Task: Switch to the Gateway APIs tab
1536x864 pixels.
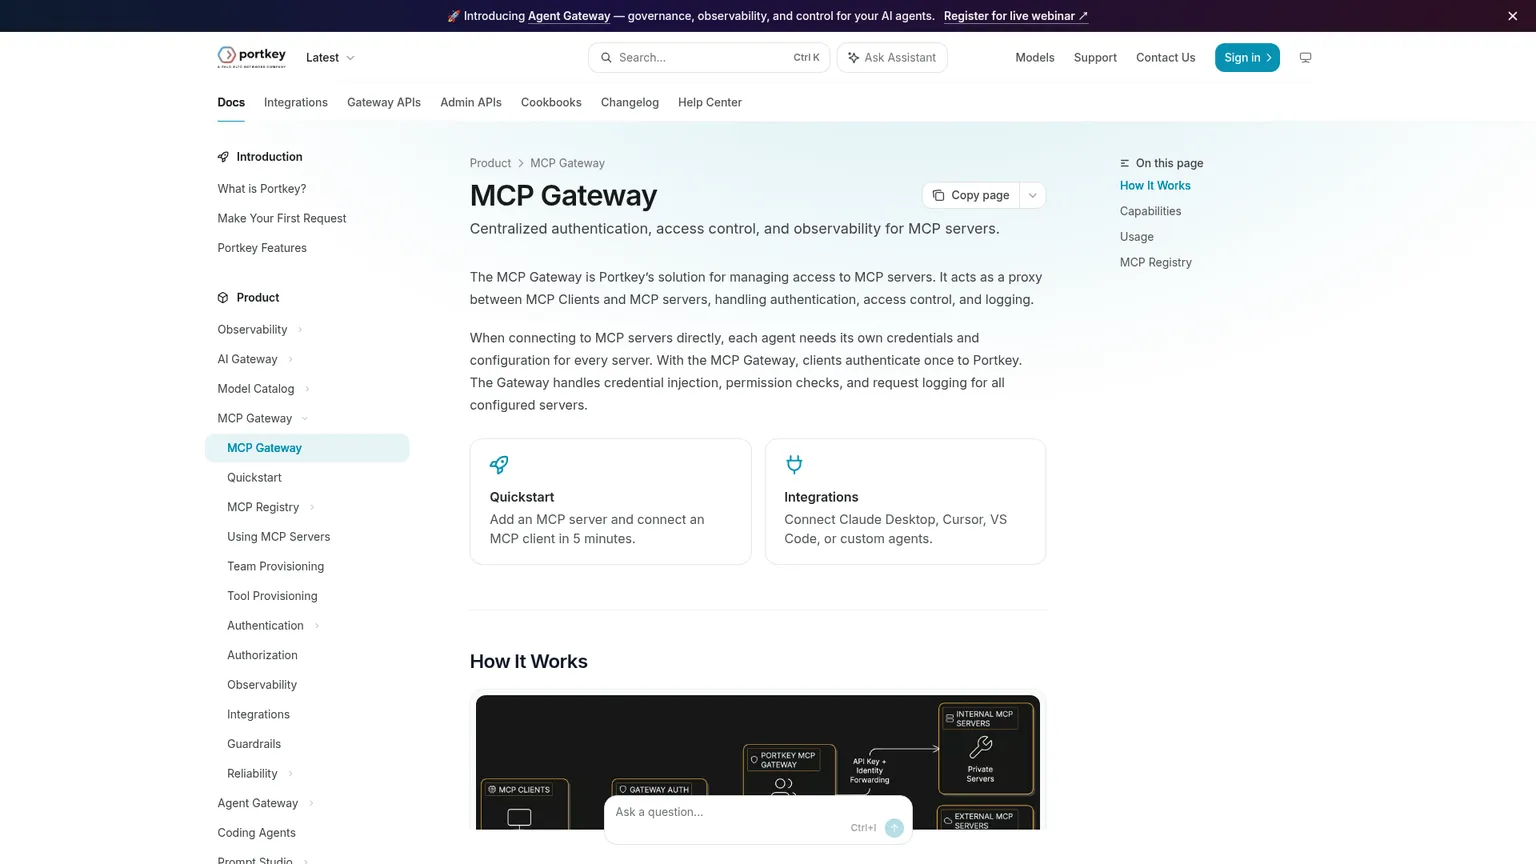Action: click(384, 102)
